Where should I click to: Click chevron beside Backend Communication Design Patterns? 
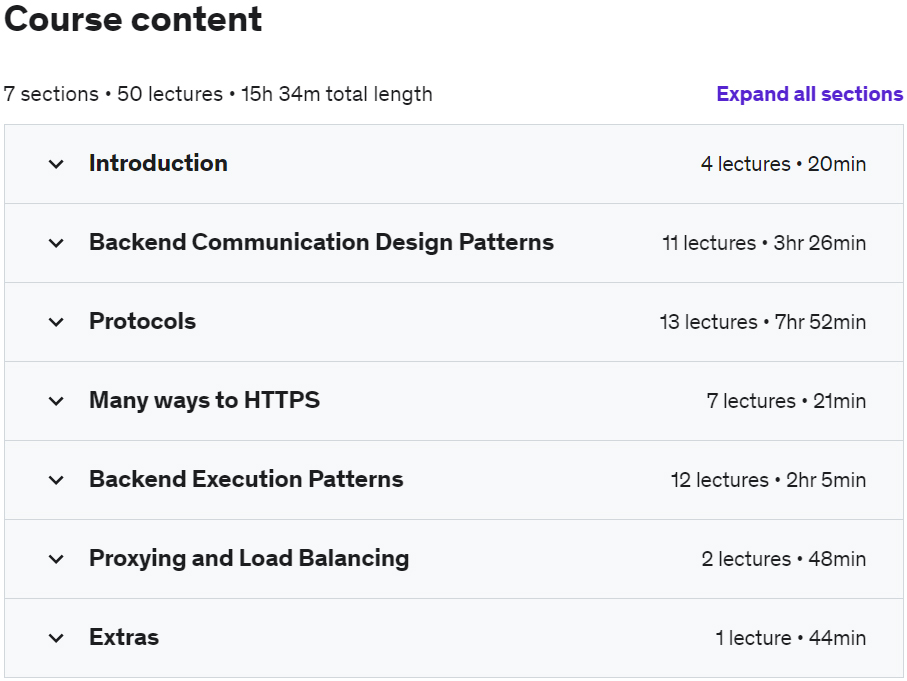click(x=56, y=243)
